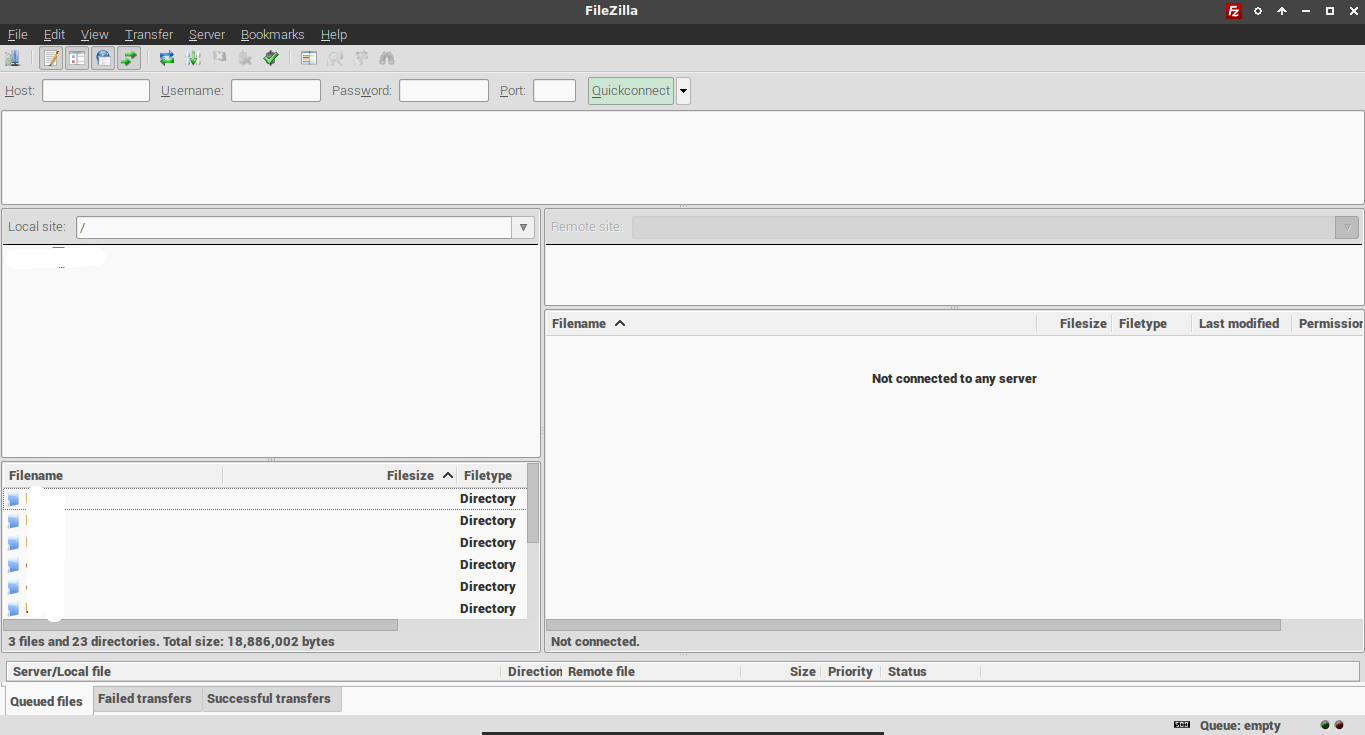Open the Transfer menu
1365x735 pixels.
point(148,35)
